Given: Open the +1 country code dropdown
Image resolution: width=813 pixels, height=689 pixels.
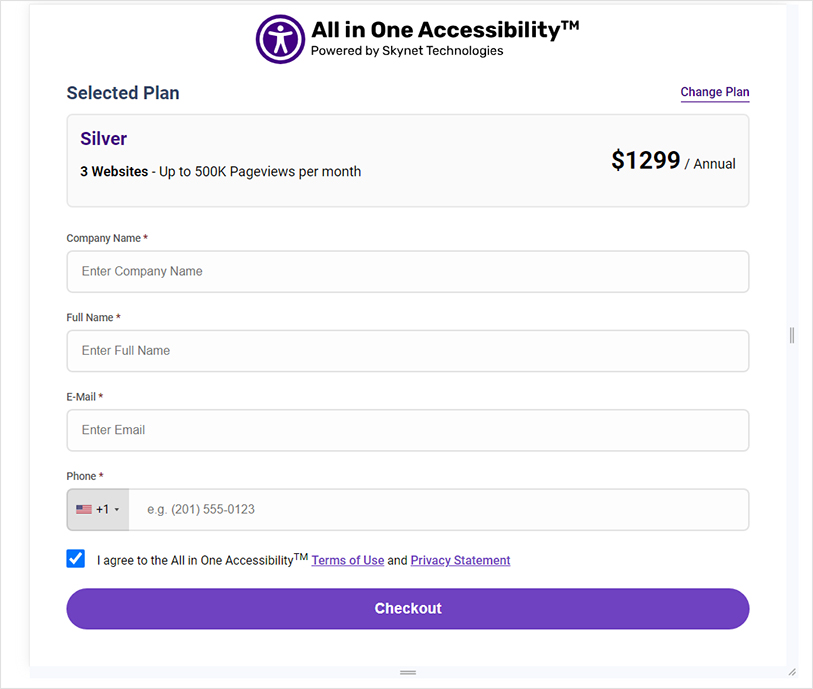Looking at the screenshot, I should pyautogui.click(x=97, y=509).
